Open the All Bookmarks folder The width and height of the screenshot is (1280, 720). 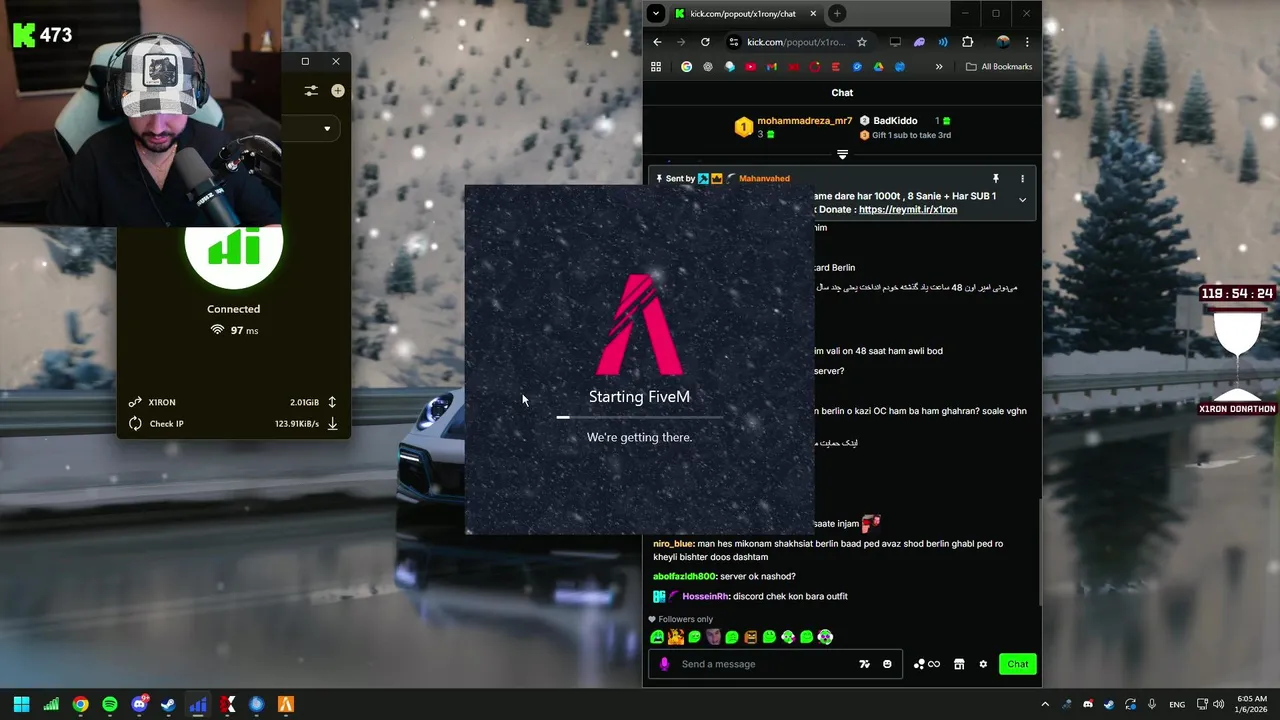pyautogui.click(x=999, y=67)
